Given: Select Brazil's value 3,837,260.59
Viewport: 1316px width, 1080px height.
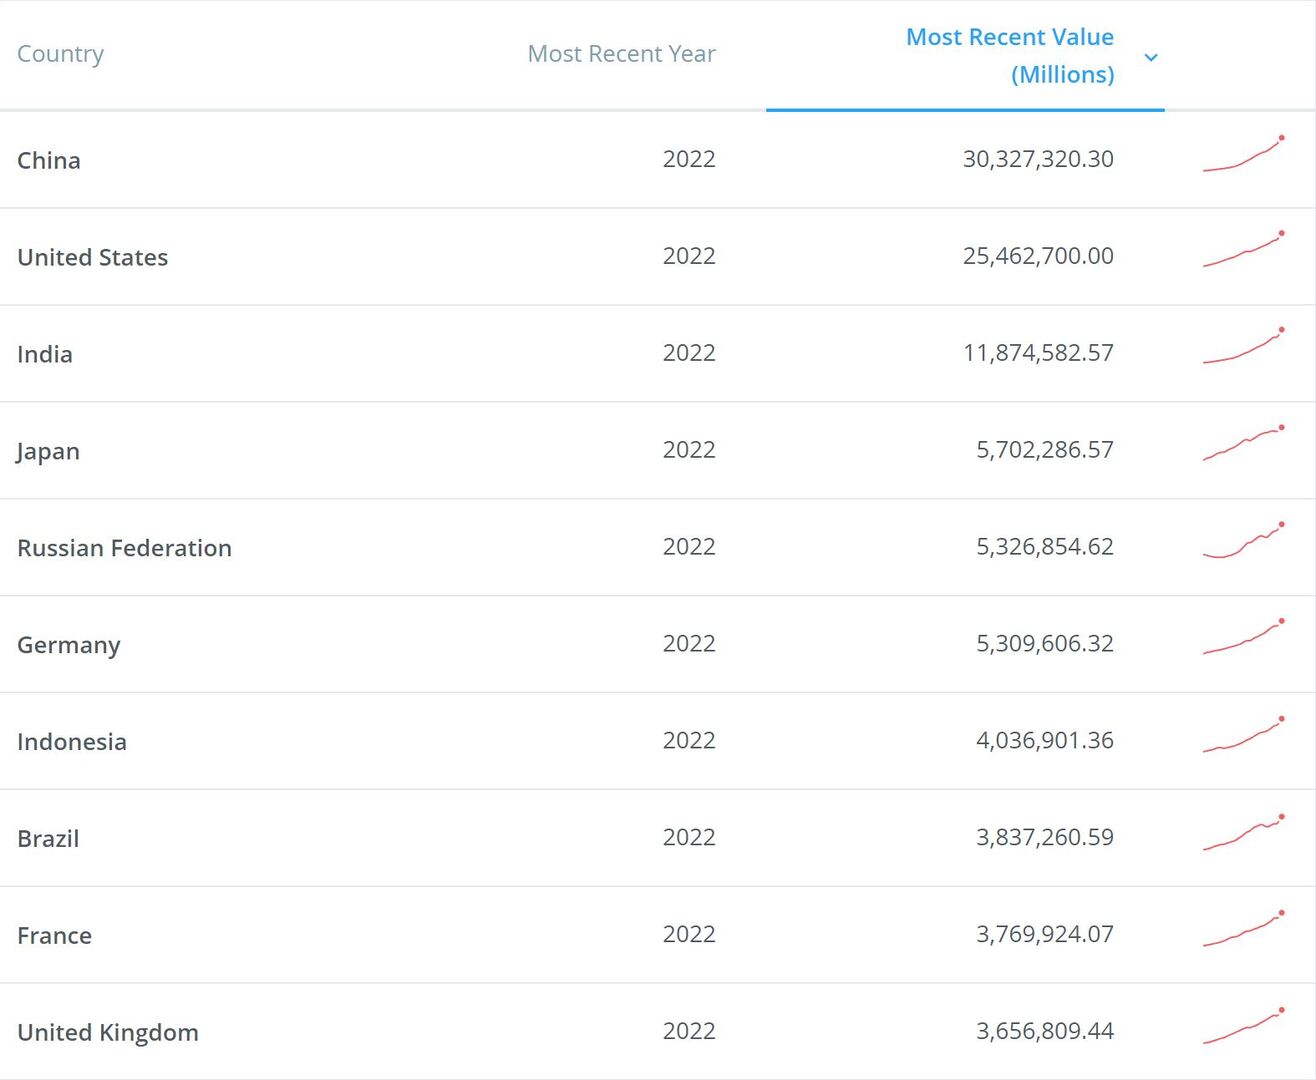Looking at the screenshot, I should 1045,838.
